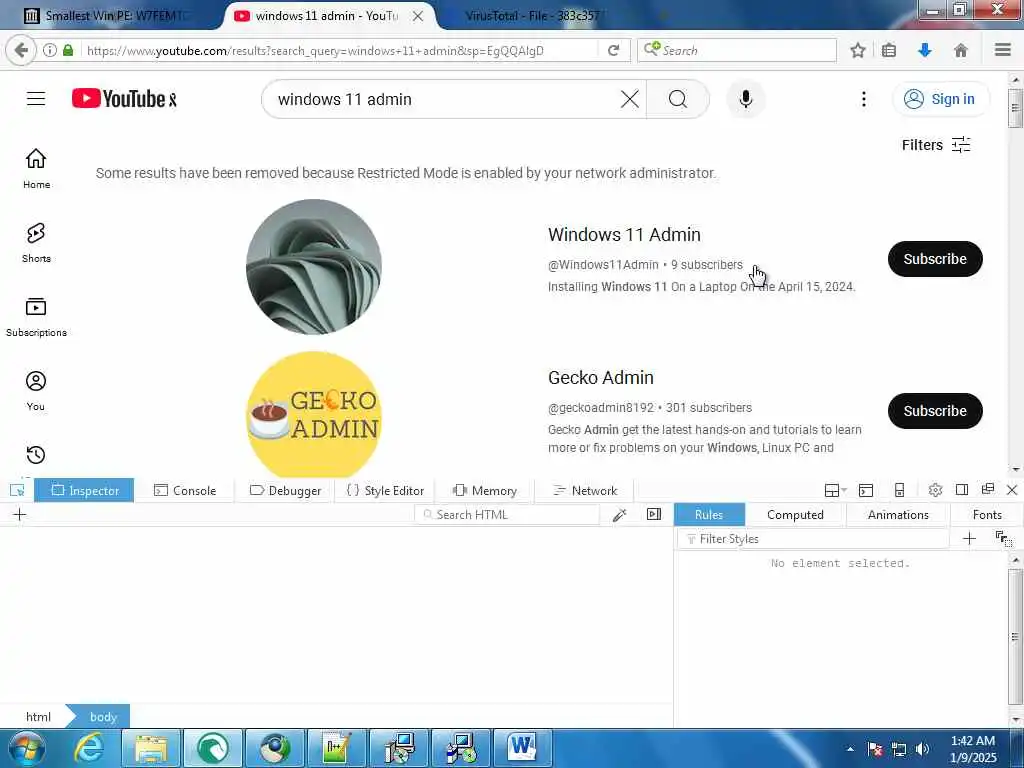Screen dimensions: 1024x768
Task: Select the Inspector devtools tab
Action: 84,490
